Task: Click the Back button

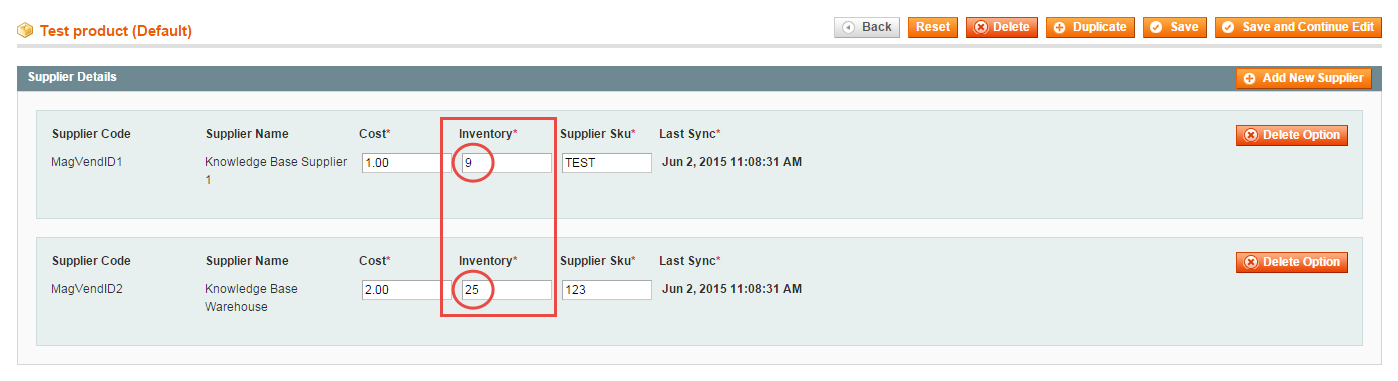Action: click(x=867, y=28)
